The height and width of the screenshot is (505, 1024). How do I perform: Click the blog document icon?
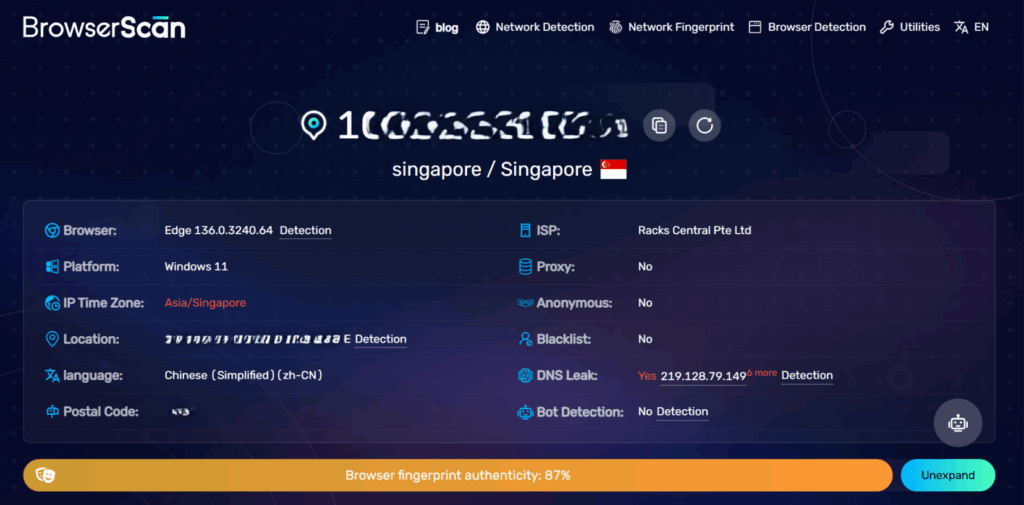tap(423, 27)
